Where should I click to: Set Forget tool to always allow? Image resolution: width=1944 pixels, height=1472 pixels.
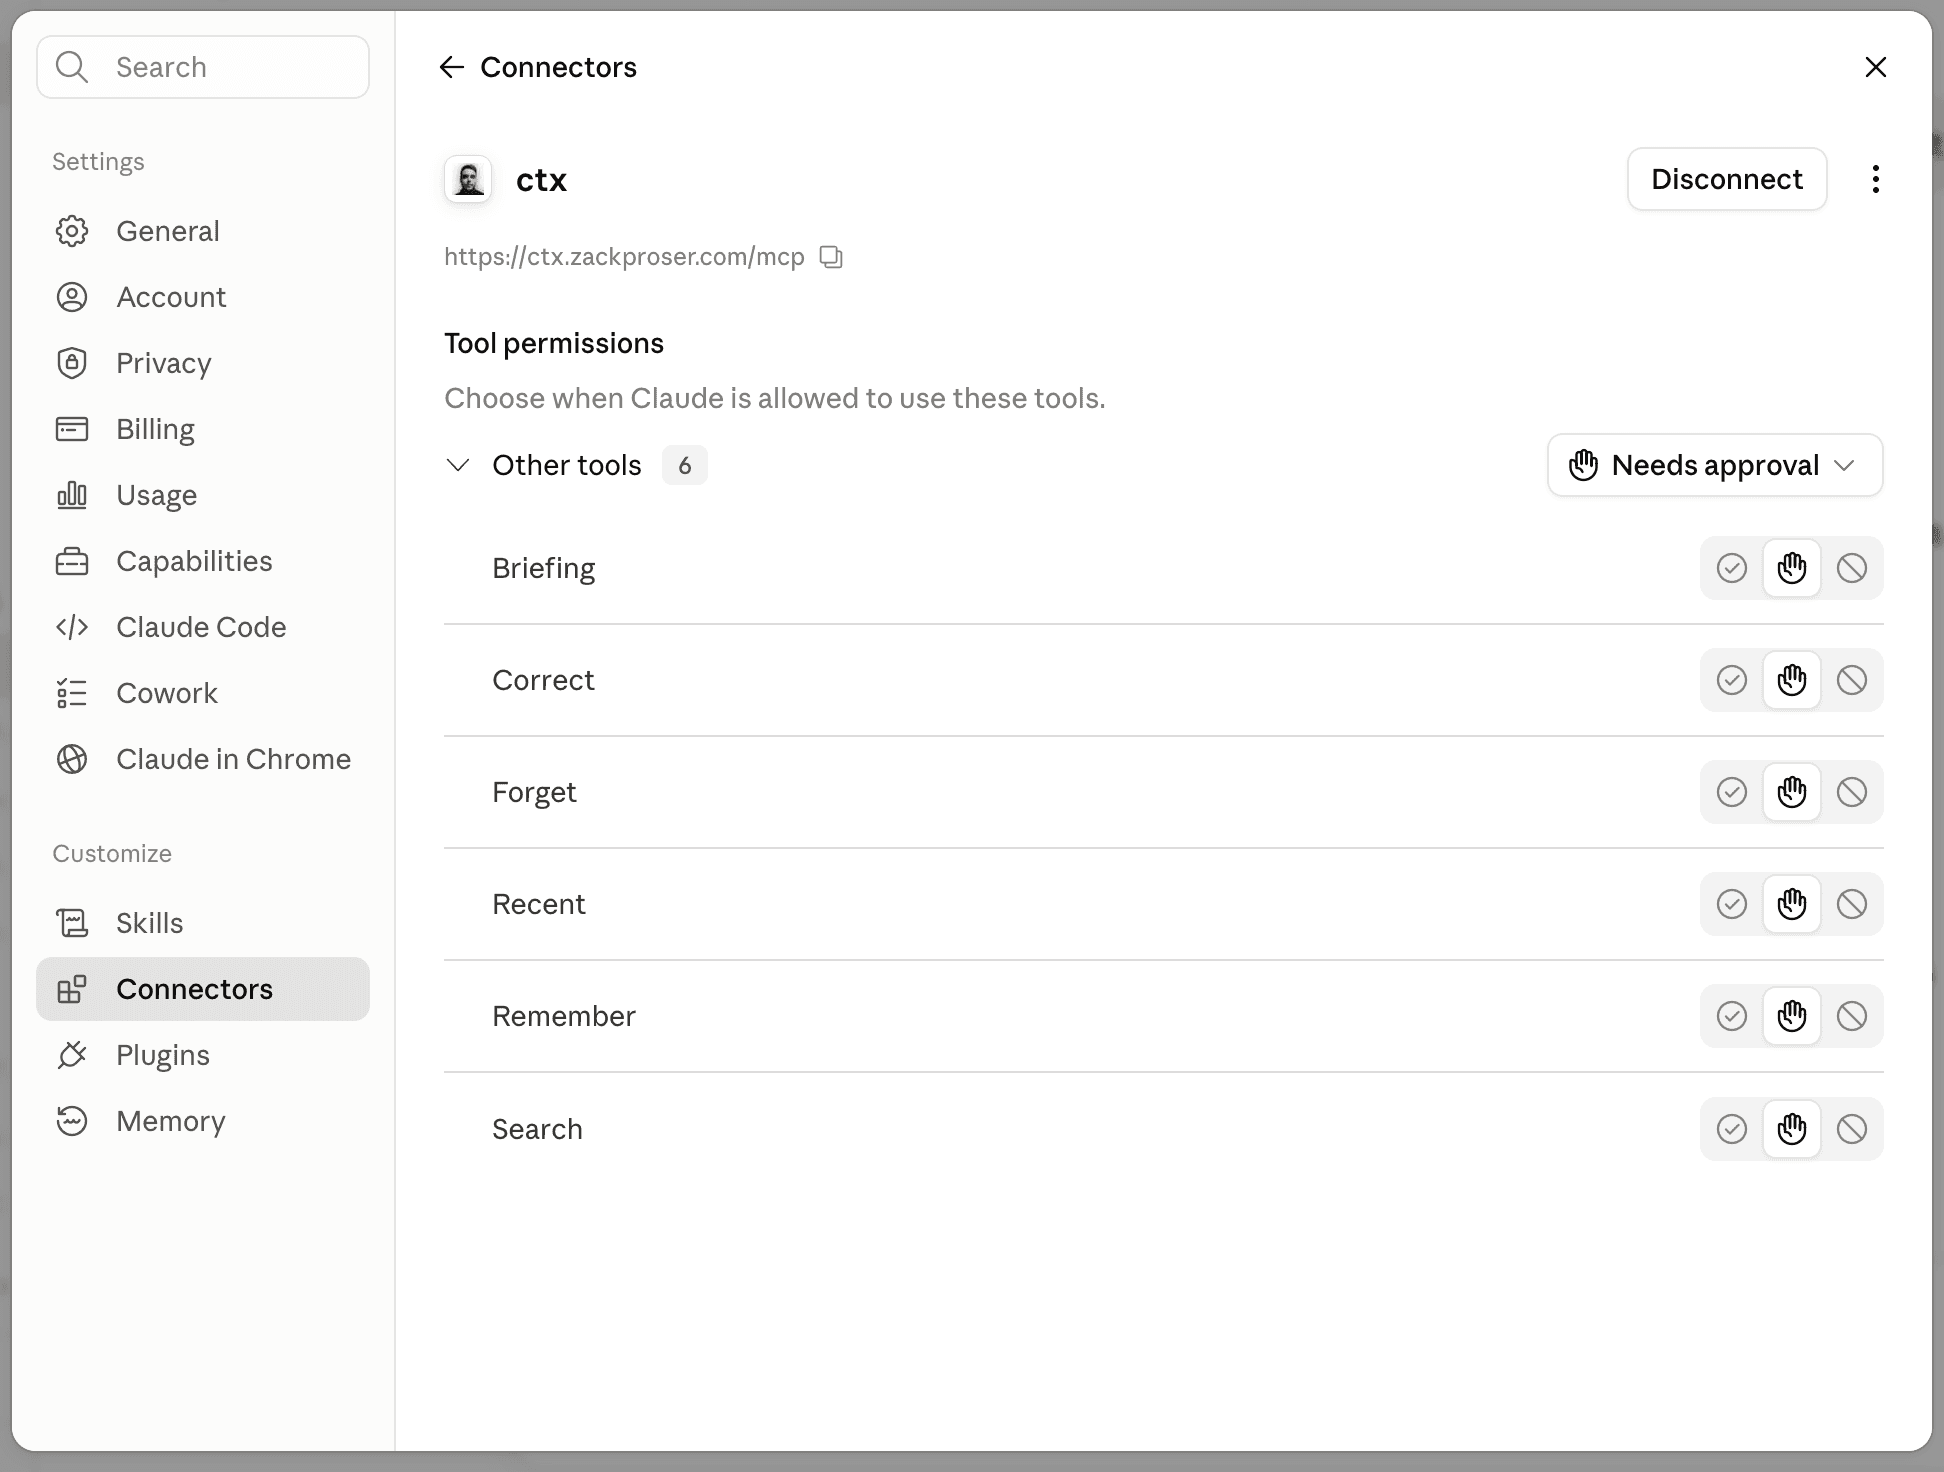[1732, 792]
